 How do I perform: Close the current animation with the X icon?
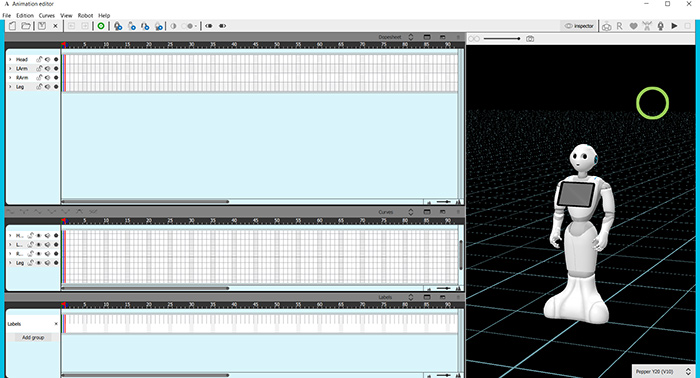55,26
